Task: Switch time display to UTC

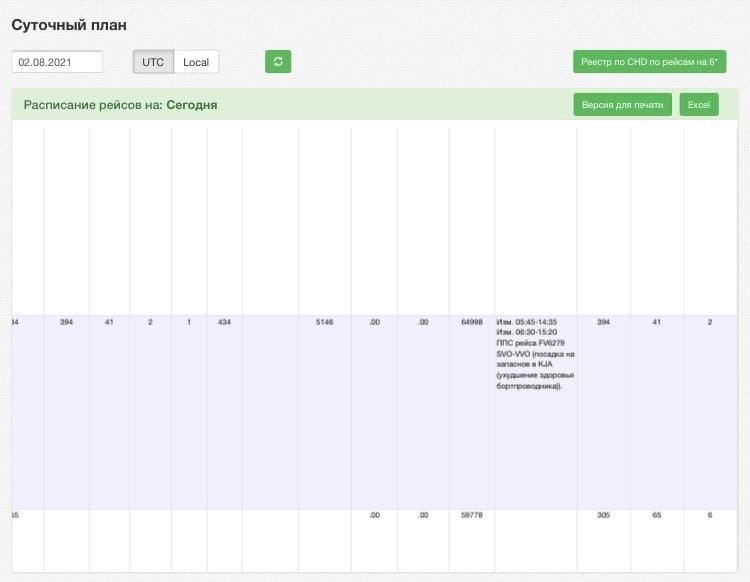Action: pos(153,62)
